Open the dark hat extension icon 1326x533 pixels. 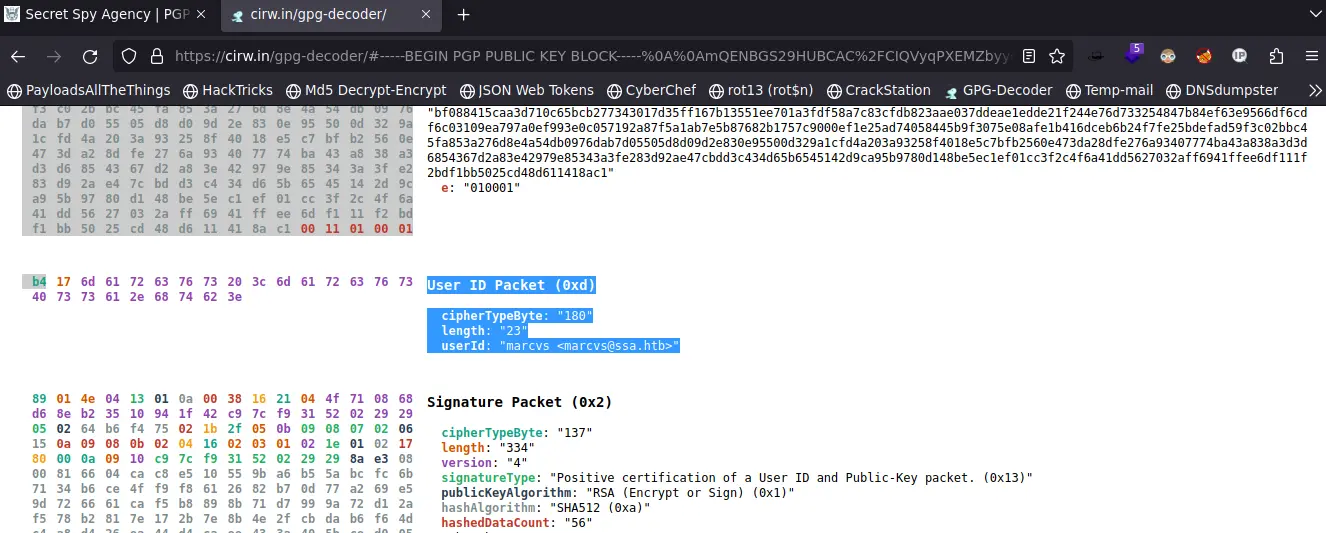click(x=1097, y=56)
